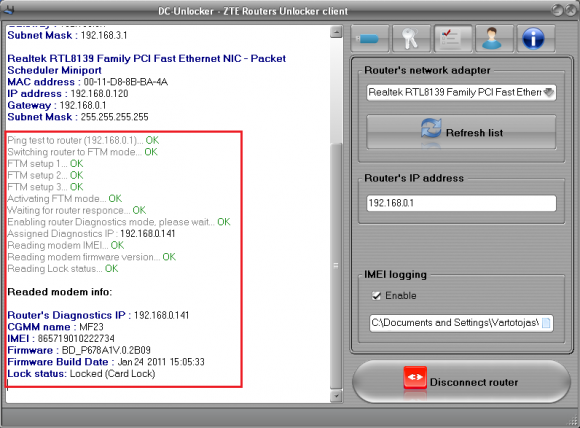Click the 'Lock status: Locked (Card Lock)' line
Screen dimensions: 580x428
click(x=81, y=374)
